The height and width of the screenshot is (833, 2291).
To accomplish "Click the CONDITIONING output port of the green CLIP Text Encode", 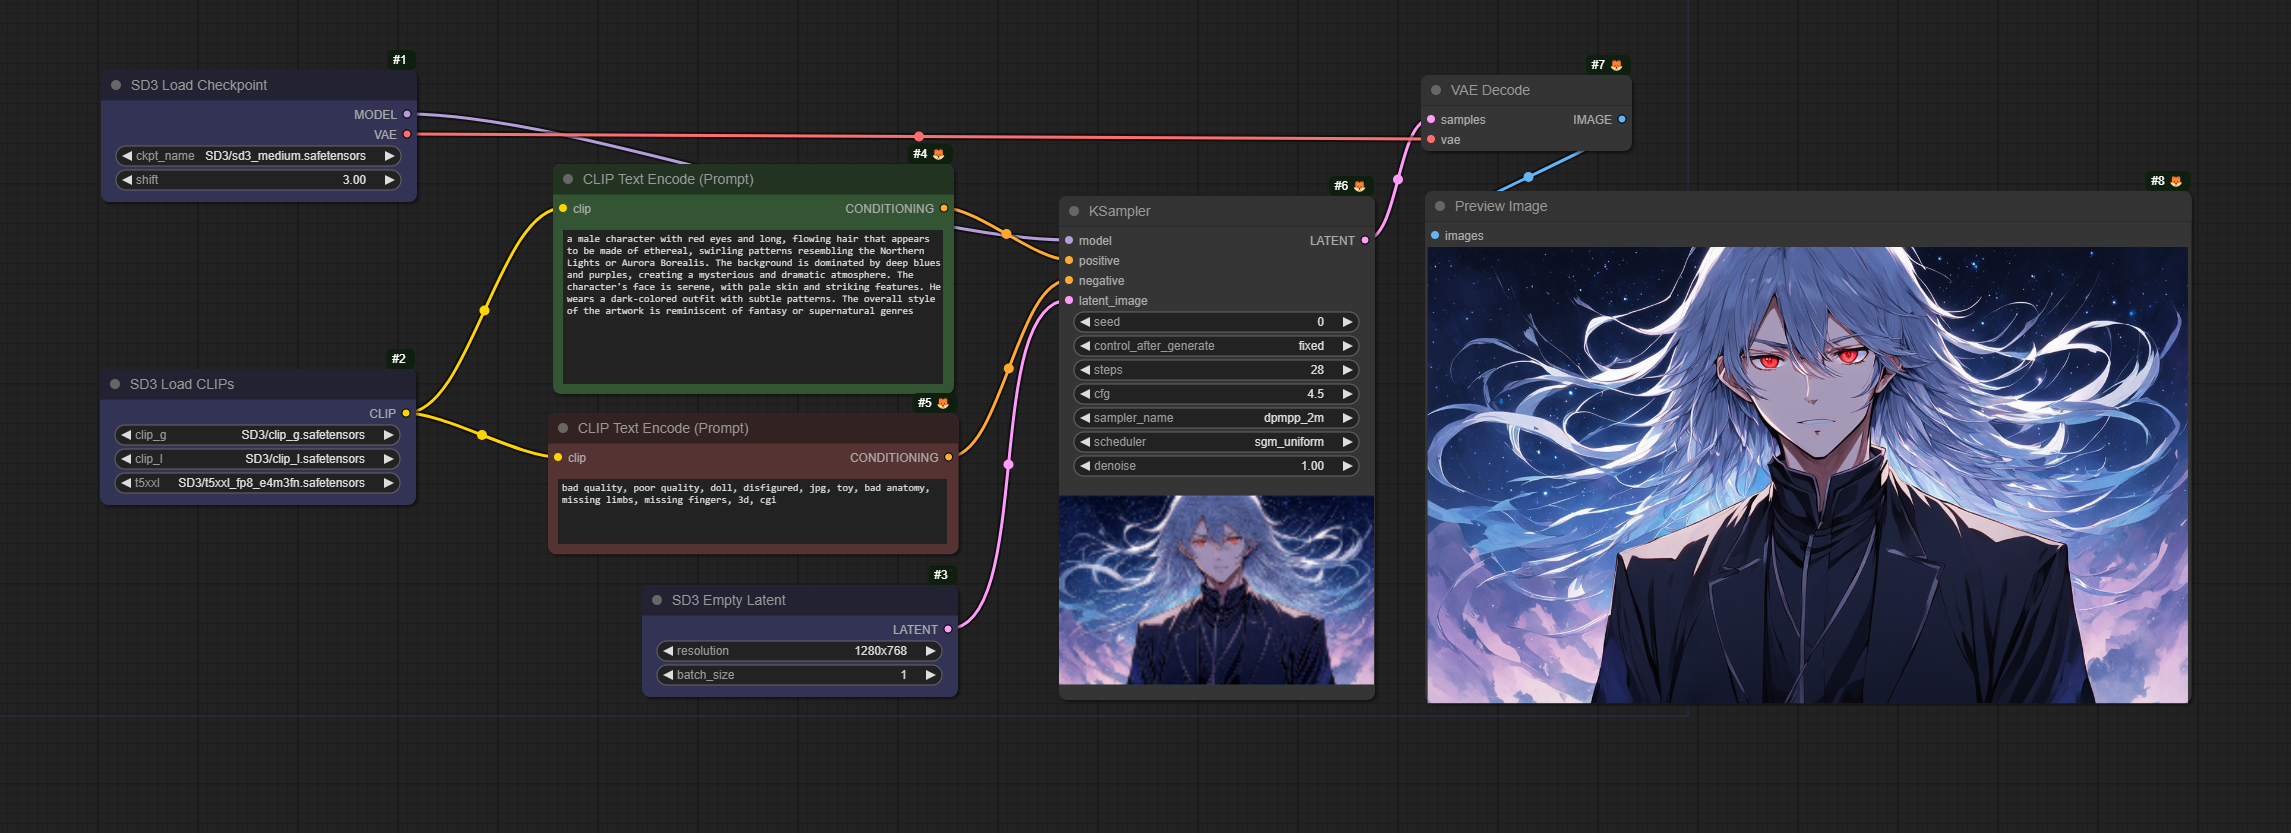I will click(944, 208).
